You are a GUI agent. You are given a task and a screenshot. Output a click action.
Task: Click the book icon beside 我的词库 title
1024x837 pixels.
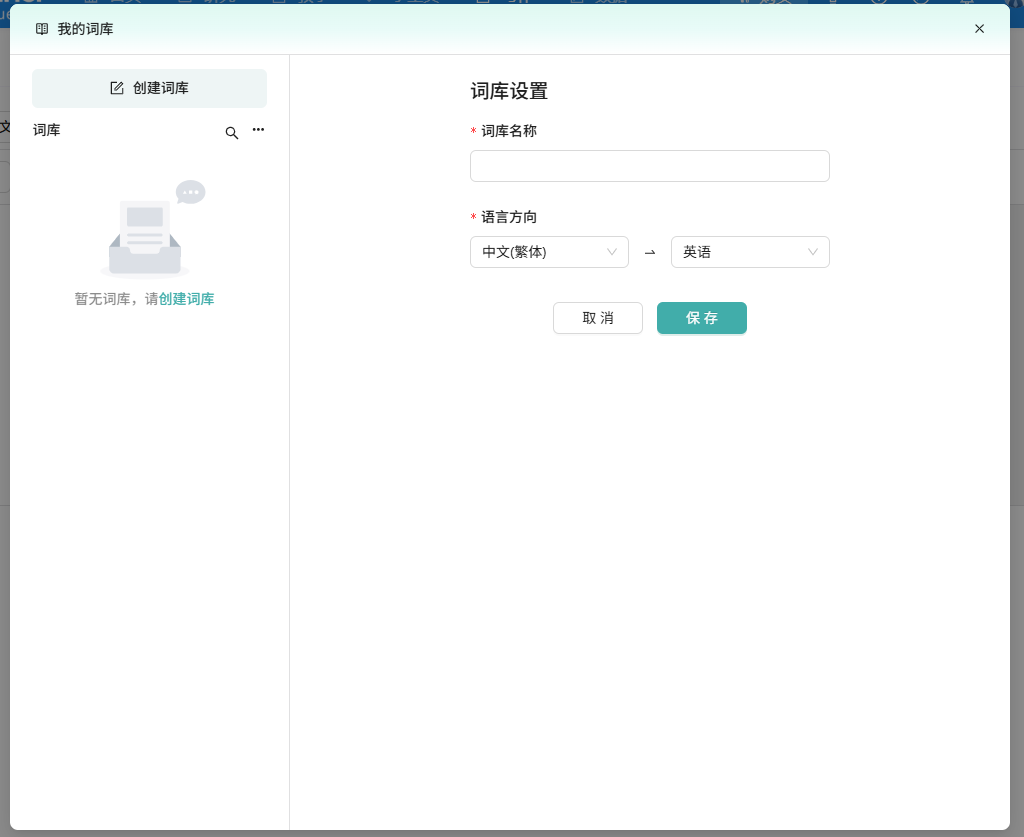click(x=42, y=29)
